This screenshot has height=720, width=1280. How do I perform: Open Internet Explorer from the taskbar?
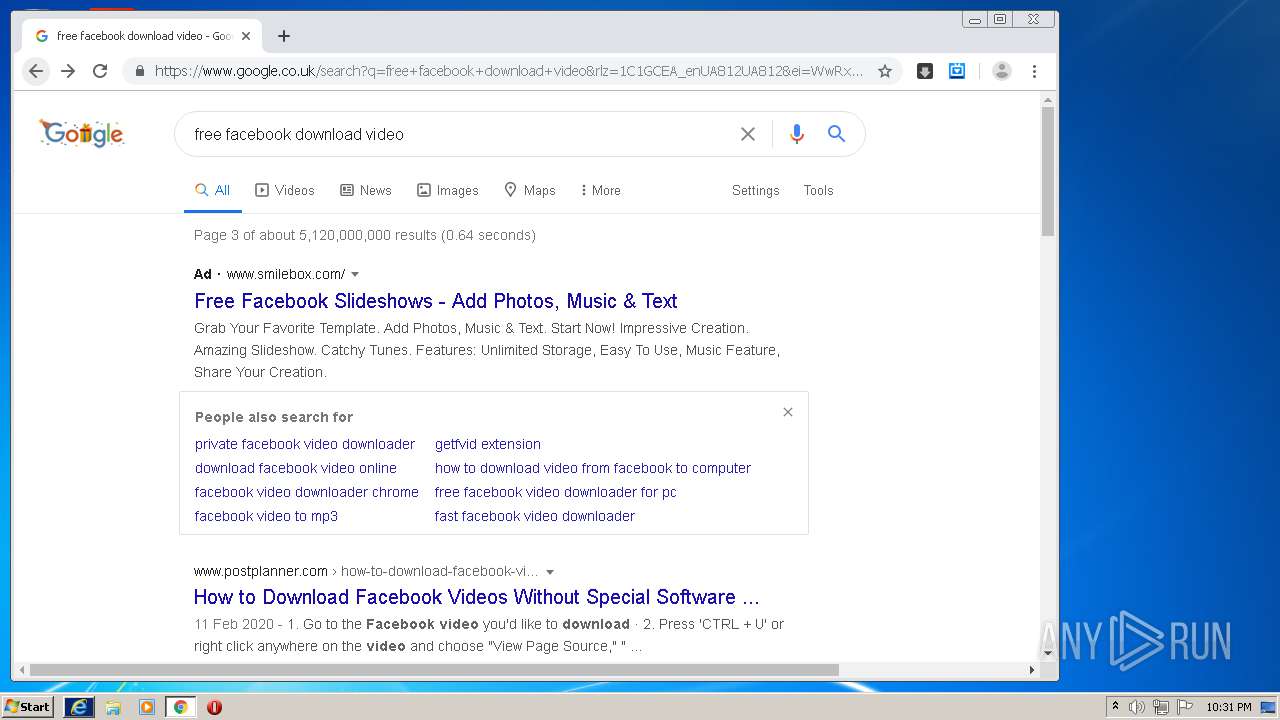pos(79,707)
